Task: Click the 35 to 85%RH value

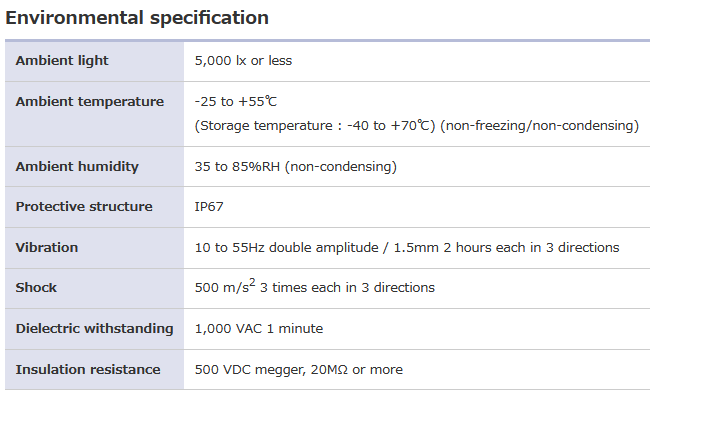Action: tap(295, 166)
